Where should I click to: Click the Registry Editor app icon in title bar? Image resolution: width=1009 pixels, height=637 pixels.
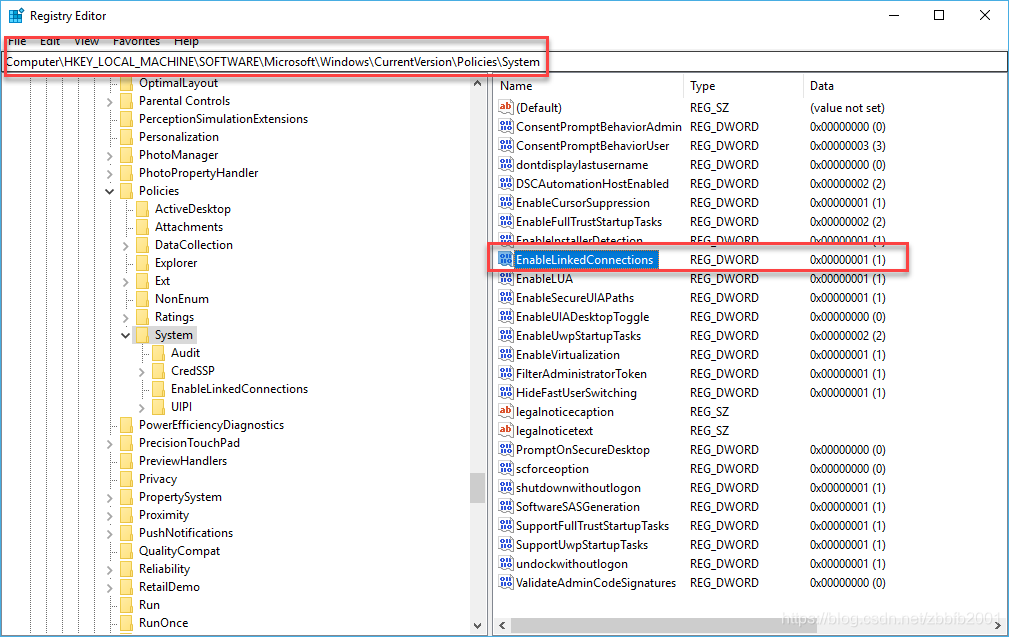[16, 15]
